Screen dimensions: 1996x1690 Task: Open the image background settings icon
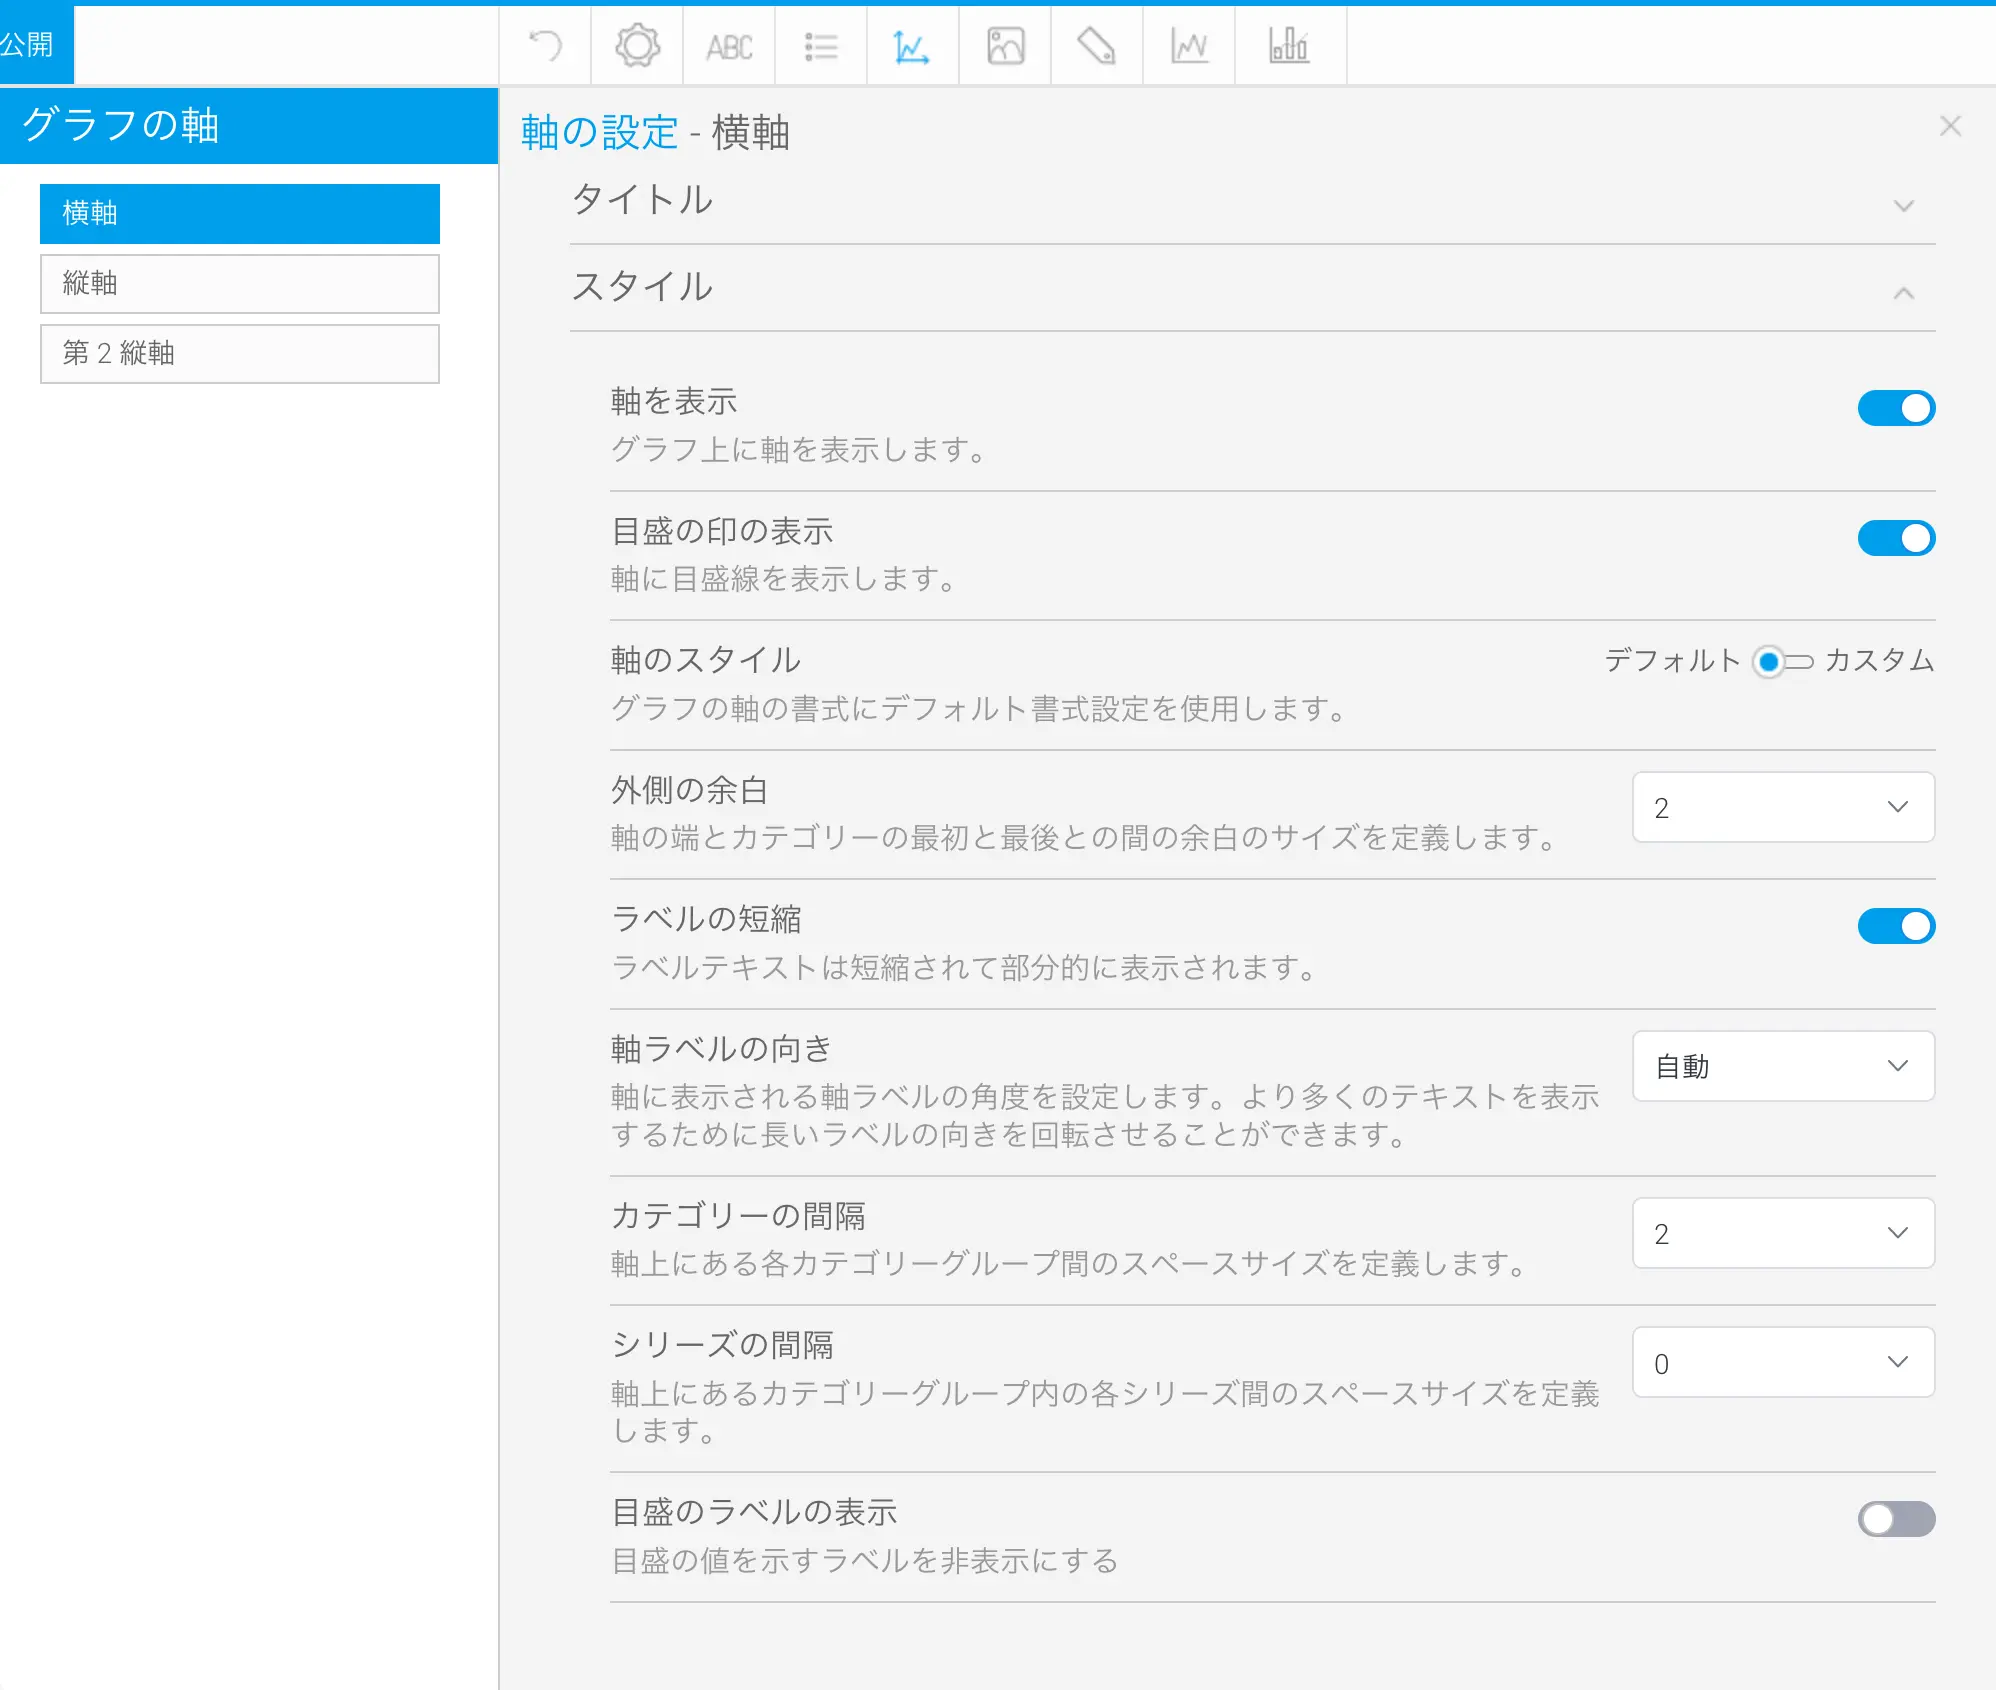[1005, 46]
